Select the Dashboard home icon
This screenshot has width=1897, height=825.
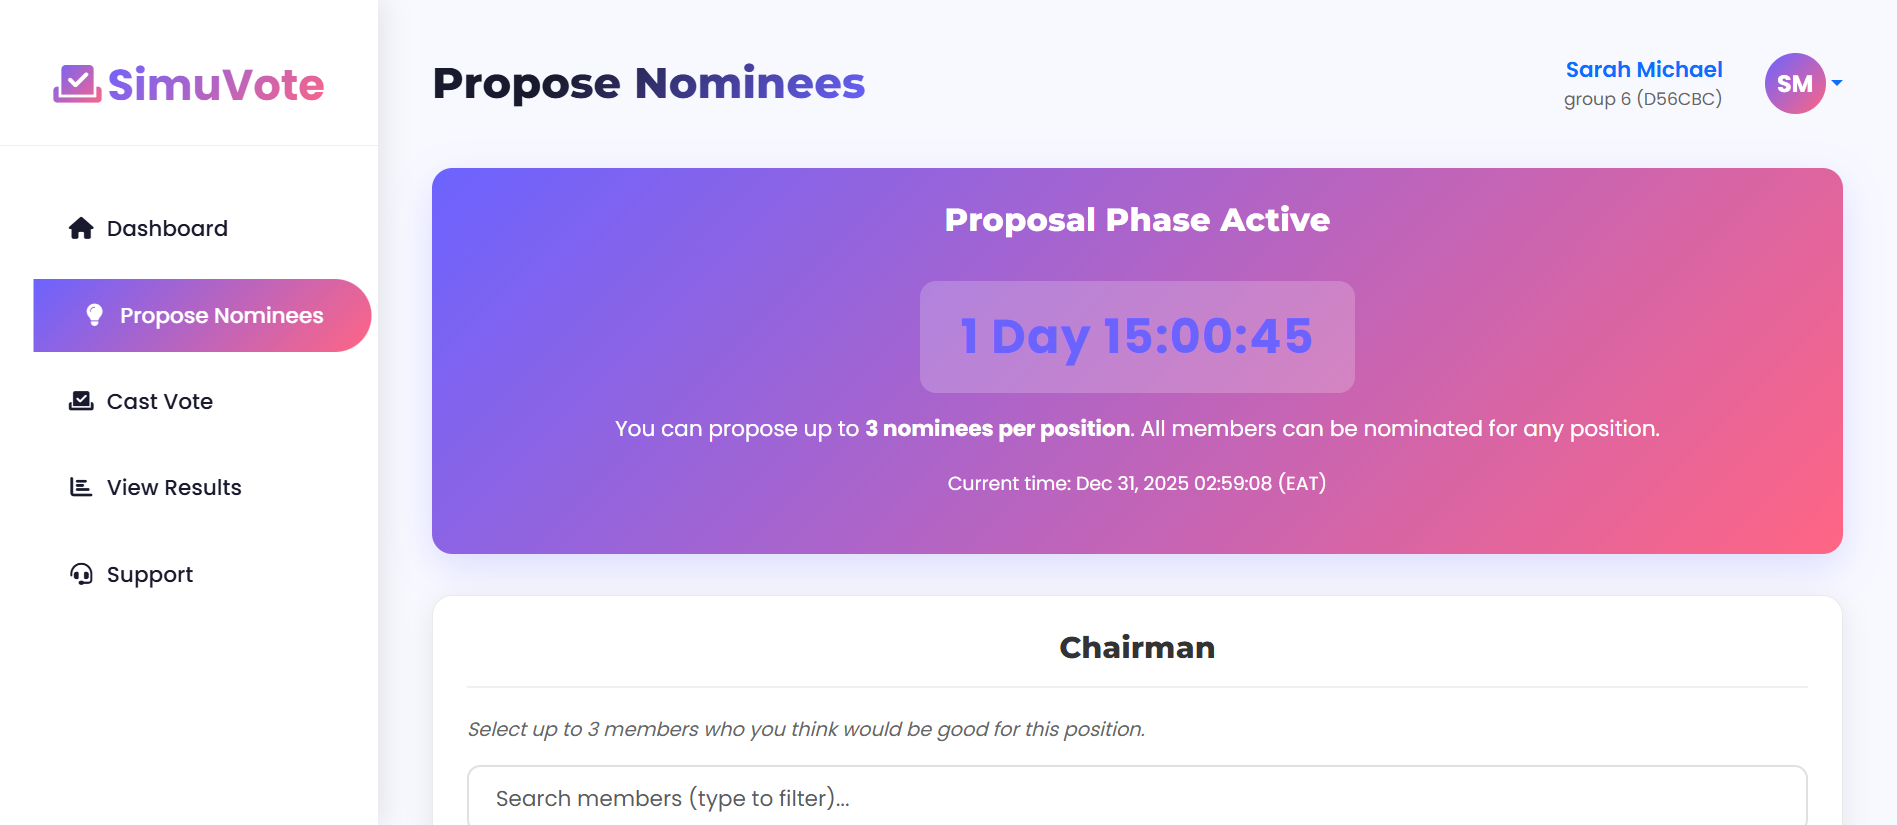tap(81, 228)
